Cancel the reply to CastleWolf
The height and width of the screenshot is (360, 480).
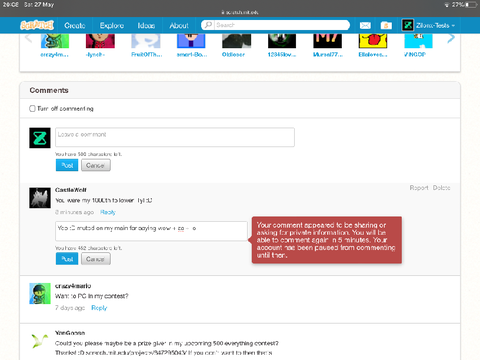pyautogui.click(x=96, y=259)
